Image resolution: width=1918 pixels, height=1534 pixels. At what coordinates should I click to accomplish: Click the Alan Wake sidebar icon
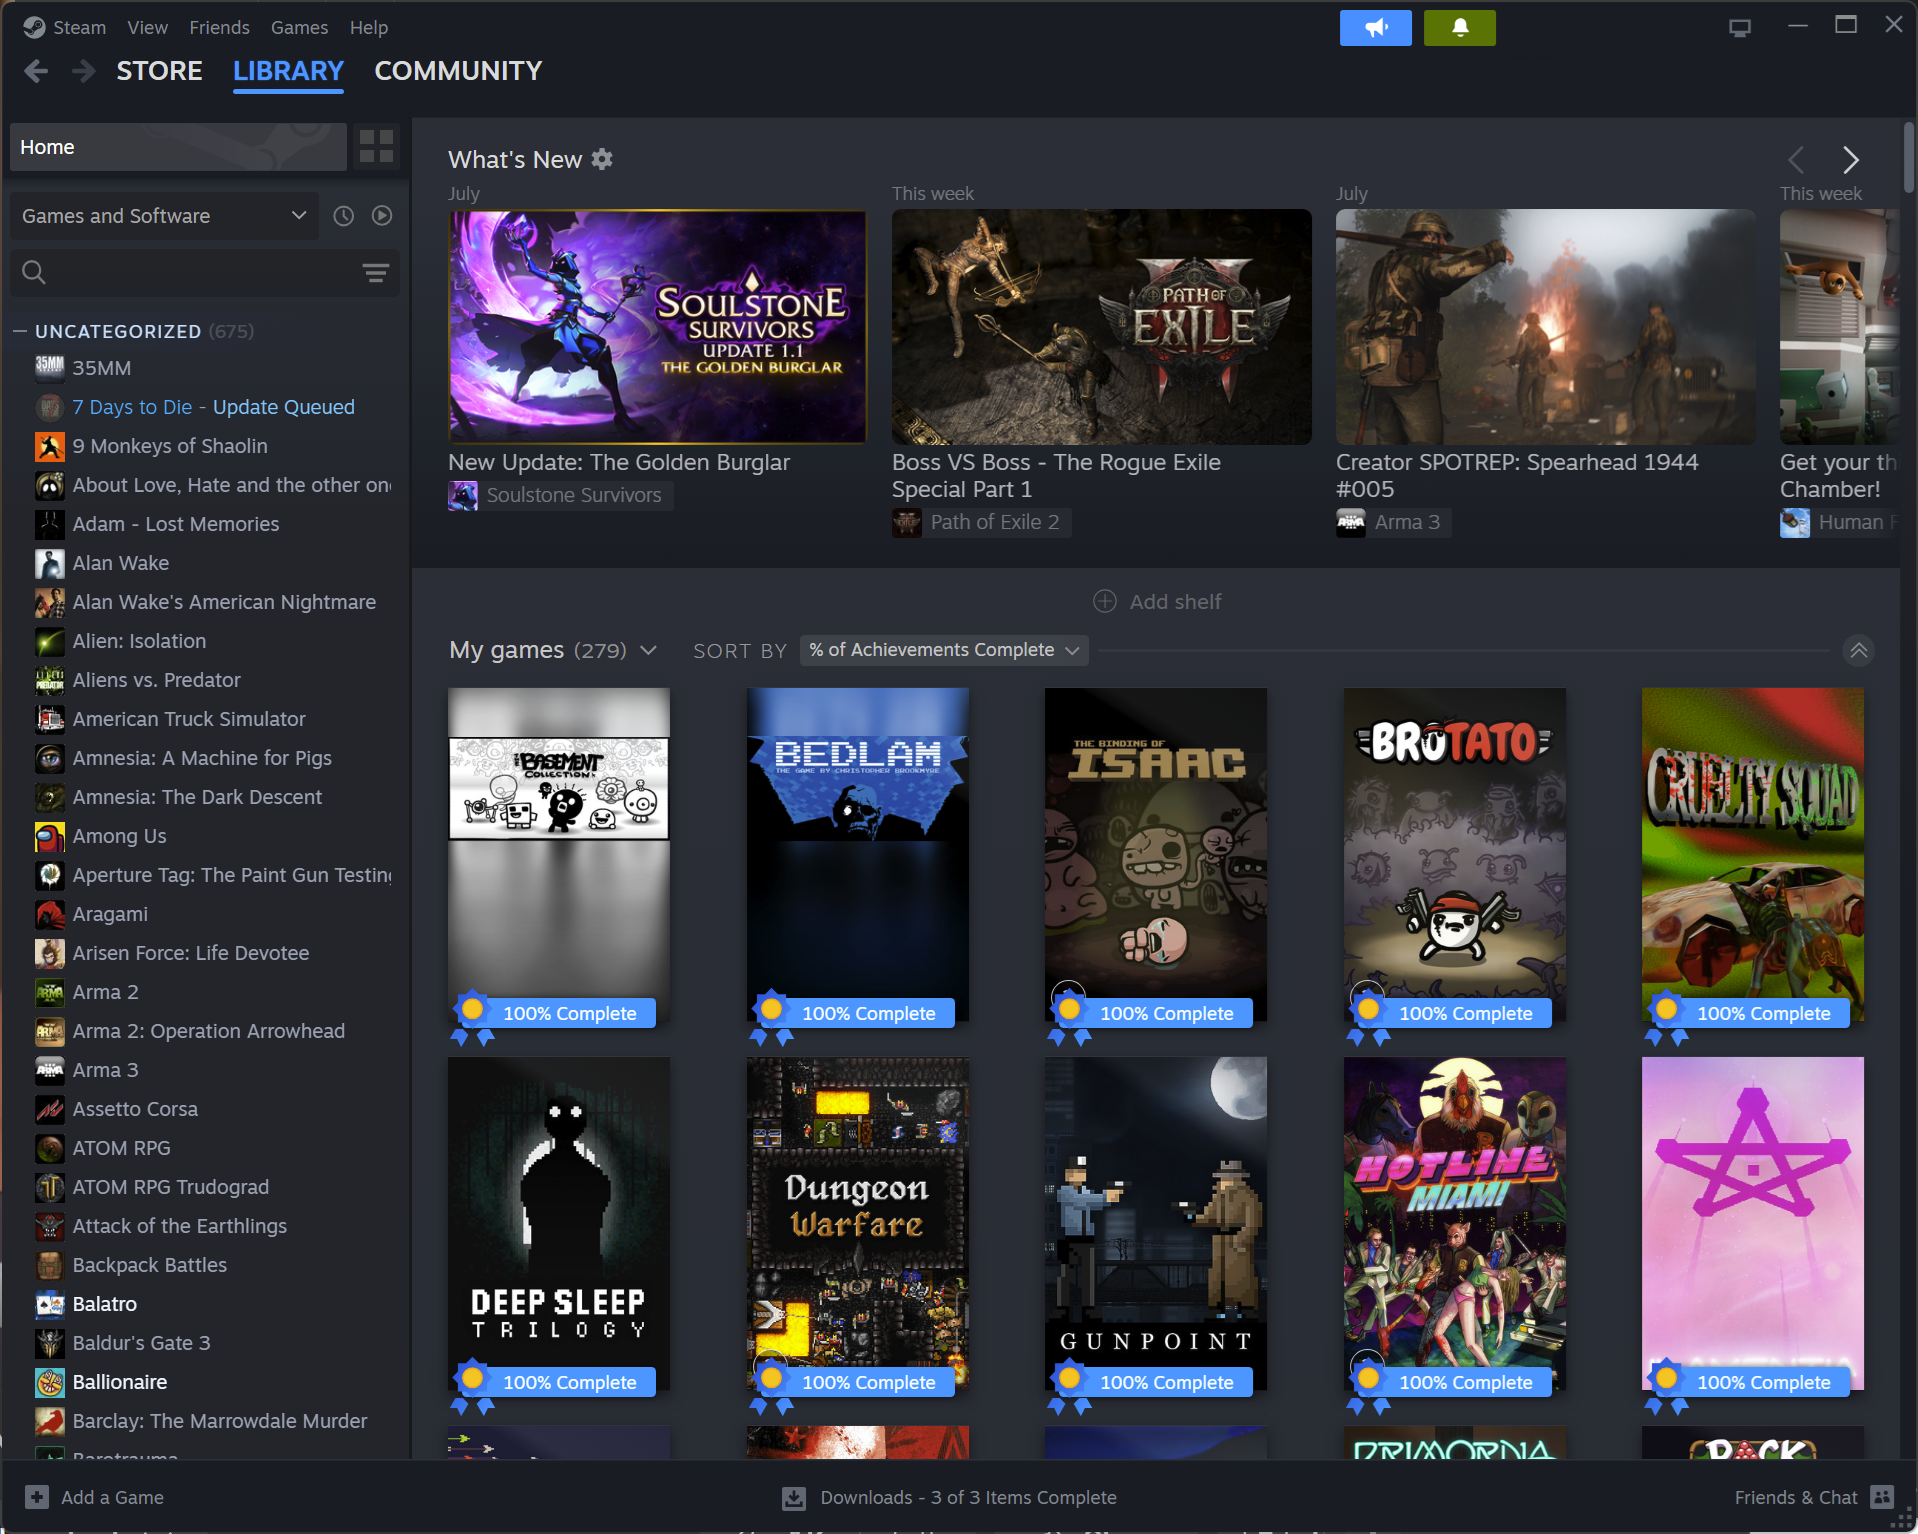50,563
